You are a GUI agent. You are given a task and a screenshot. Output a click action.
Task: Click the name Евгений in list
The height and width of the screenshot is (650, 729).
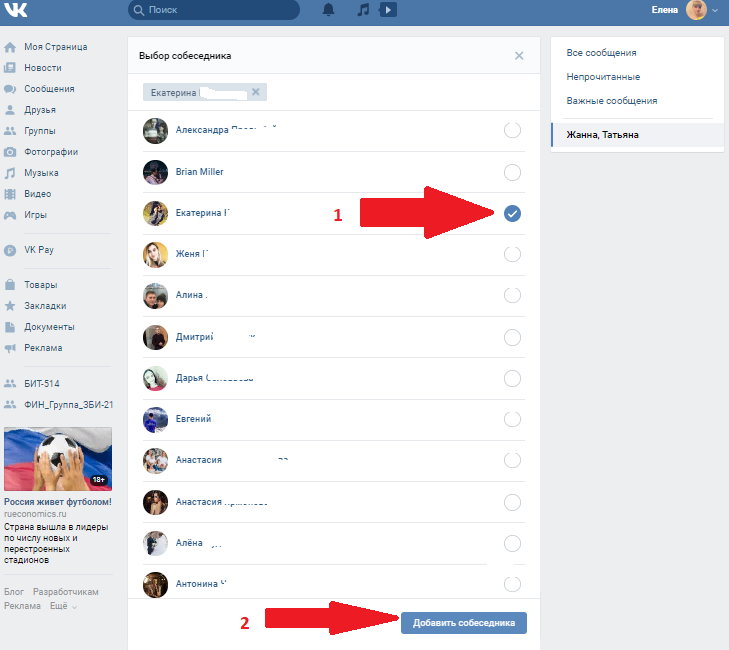click(x=193, y=419)
